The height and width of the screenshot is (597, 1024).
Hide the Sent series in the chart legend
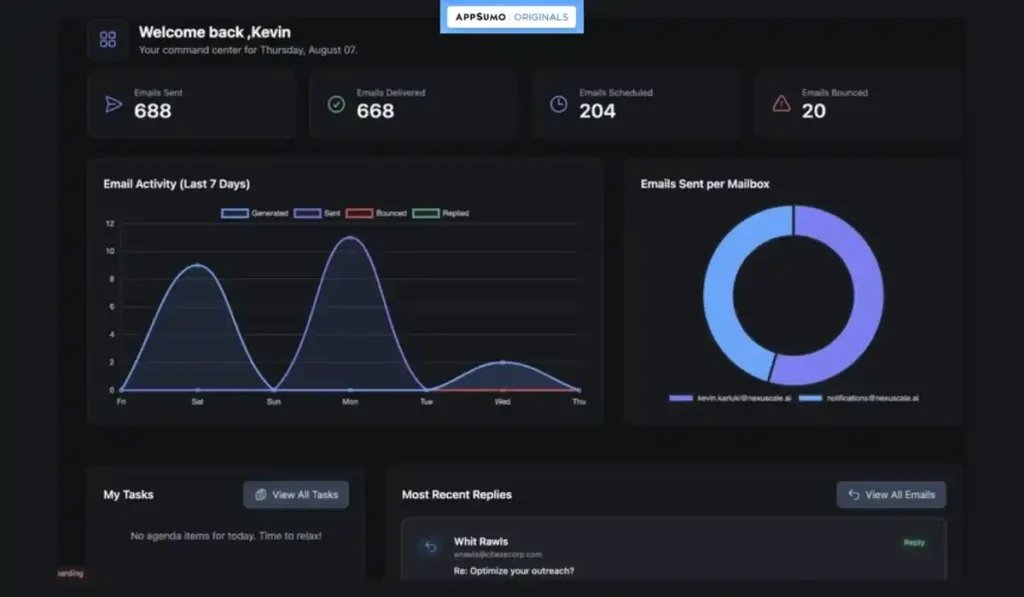point(319,213)
